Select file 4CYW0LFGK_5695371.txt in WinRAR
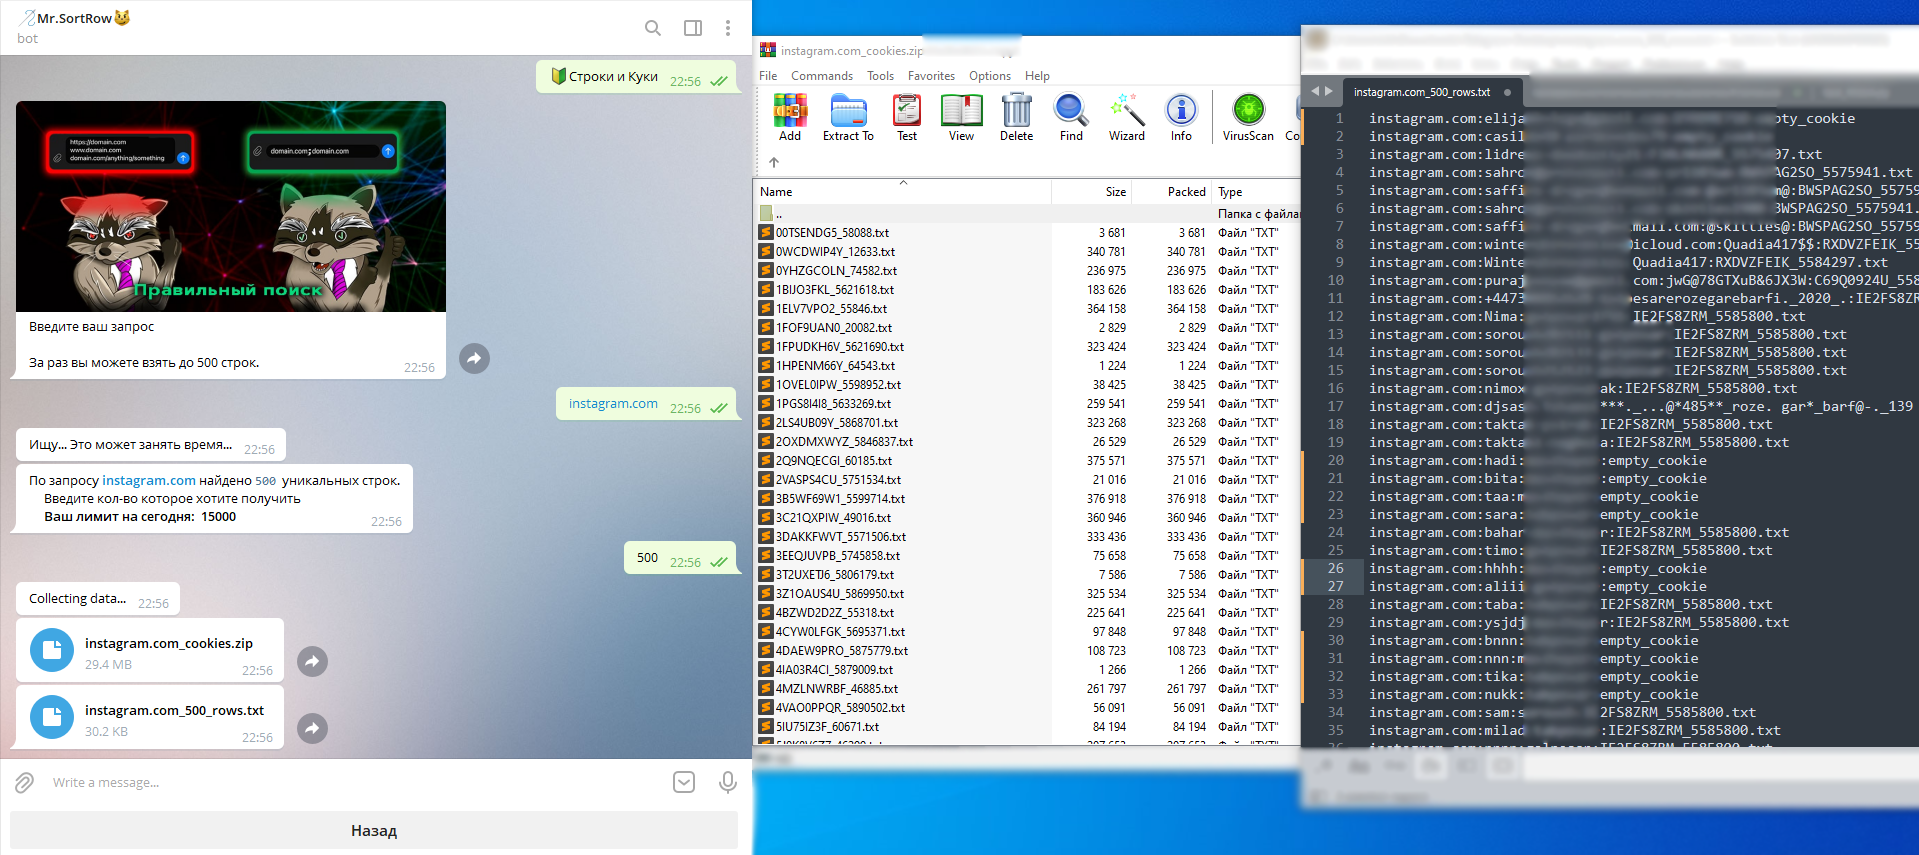 point(1028,632)
